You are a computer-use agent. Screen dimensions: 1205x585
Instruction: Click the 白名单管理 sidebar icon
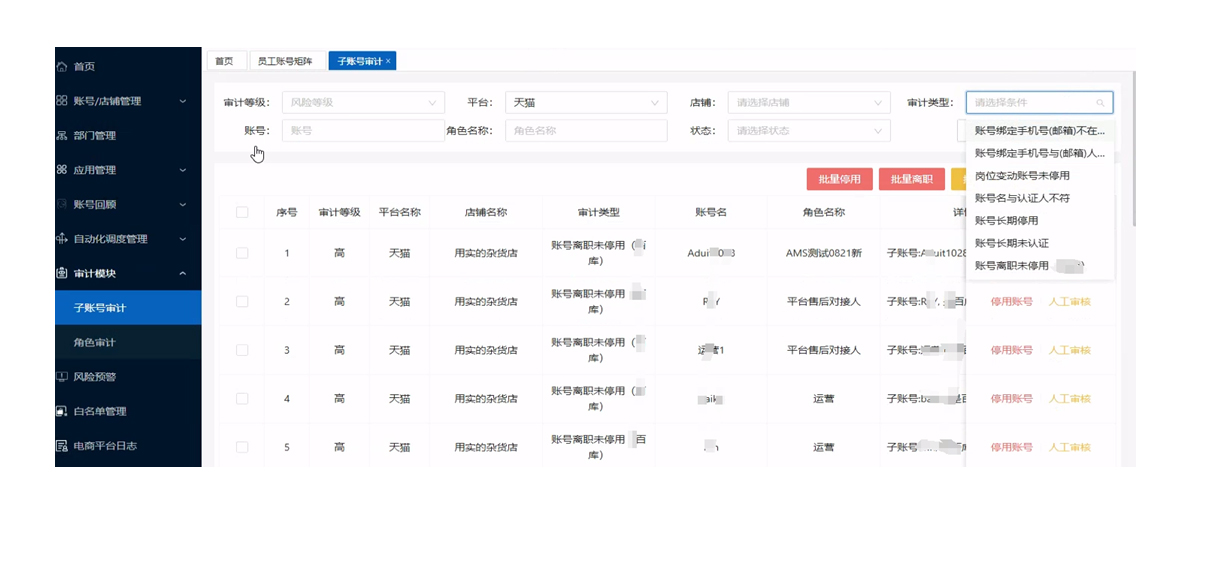[x=62, y=411]
